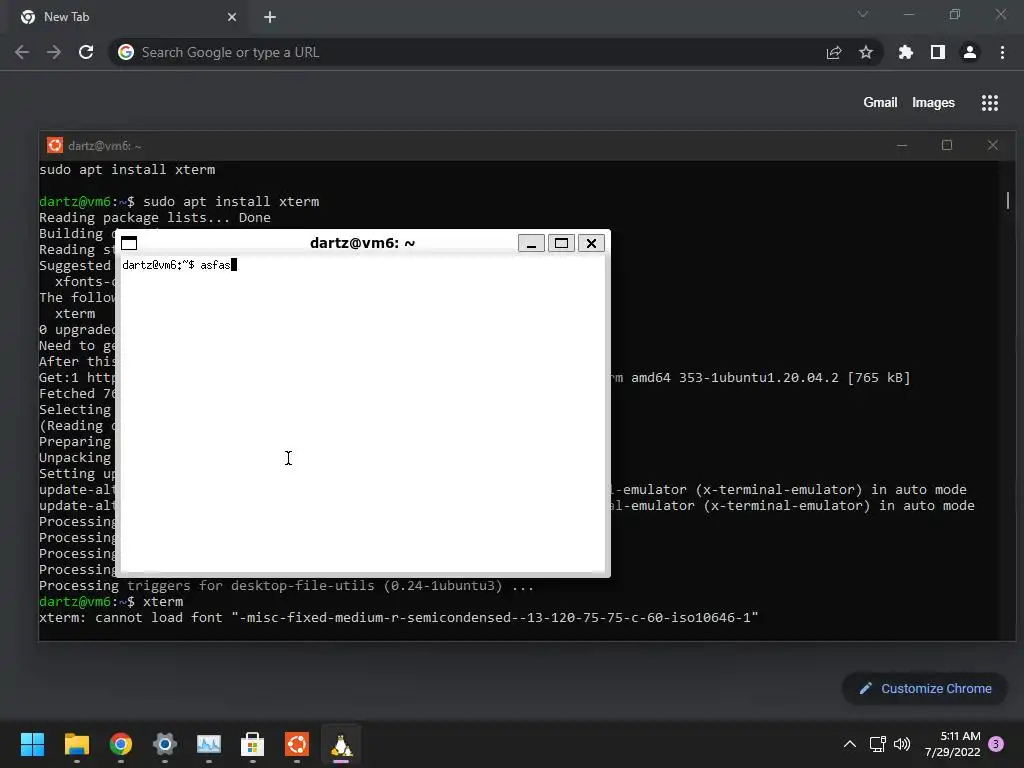Viewport: 1024px width, 768px height.
Task: Reload the page in Chrome
Action: 86,52
